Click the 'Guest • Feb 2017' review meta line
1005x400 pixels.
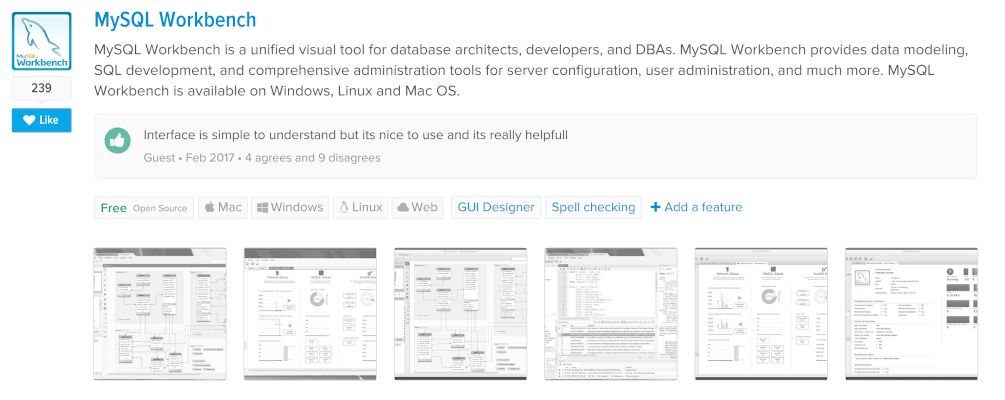(262, 158)
